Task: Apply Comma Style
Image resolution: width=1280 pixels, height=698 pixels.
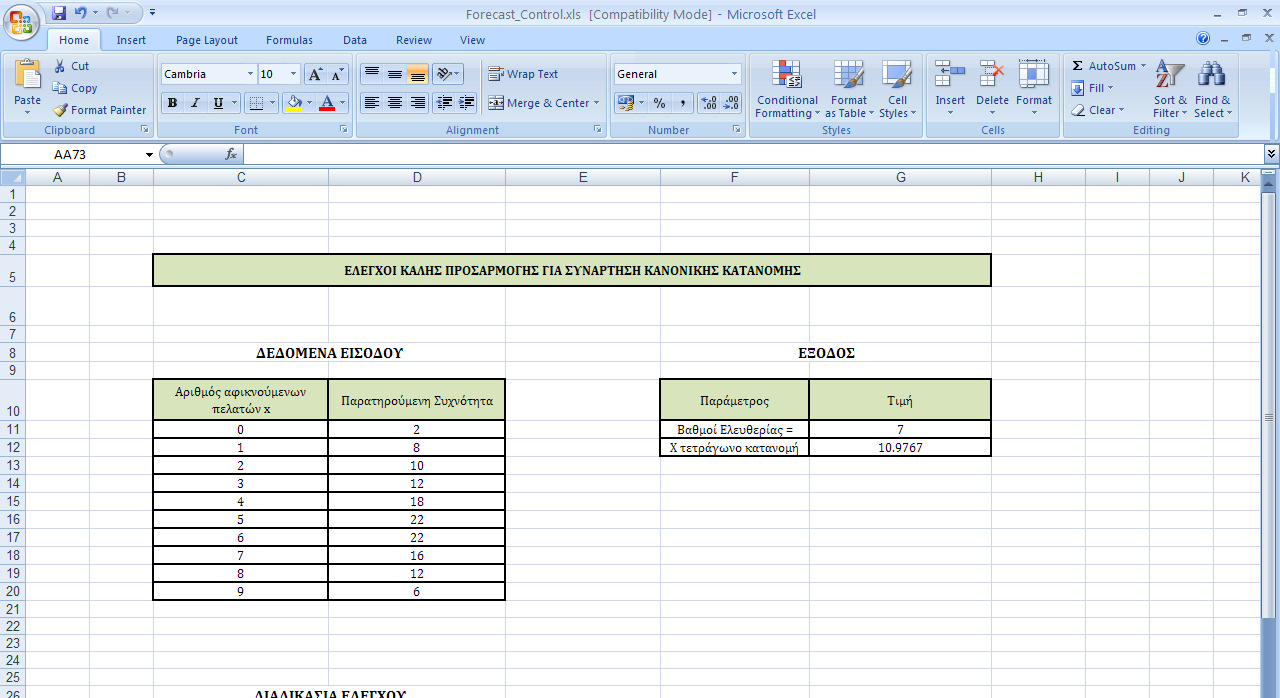Action: [682, 103]
